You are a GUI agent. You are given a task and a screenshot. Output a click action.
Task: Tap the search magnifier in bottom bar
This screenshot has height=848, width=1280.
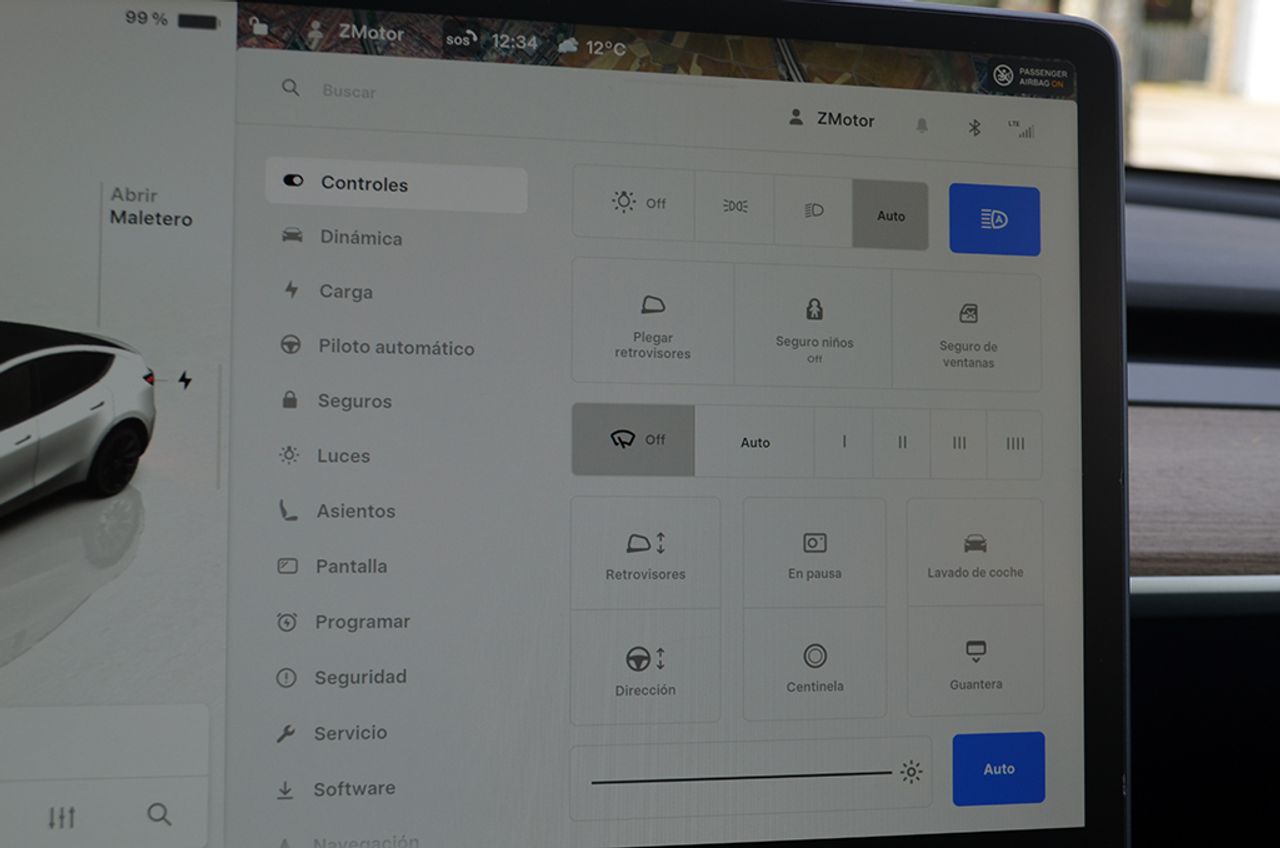[x=159, y=814]
